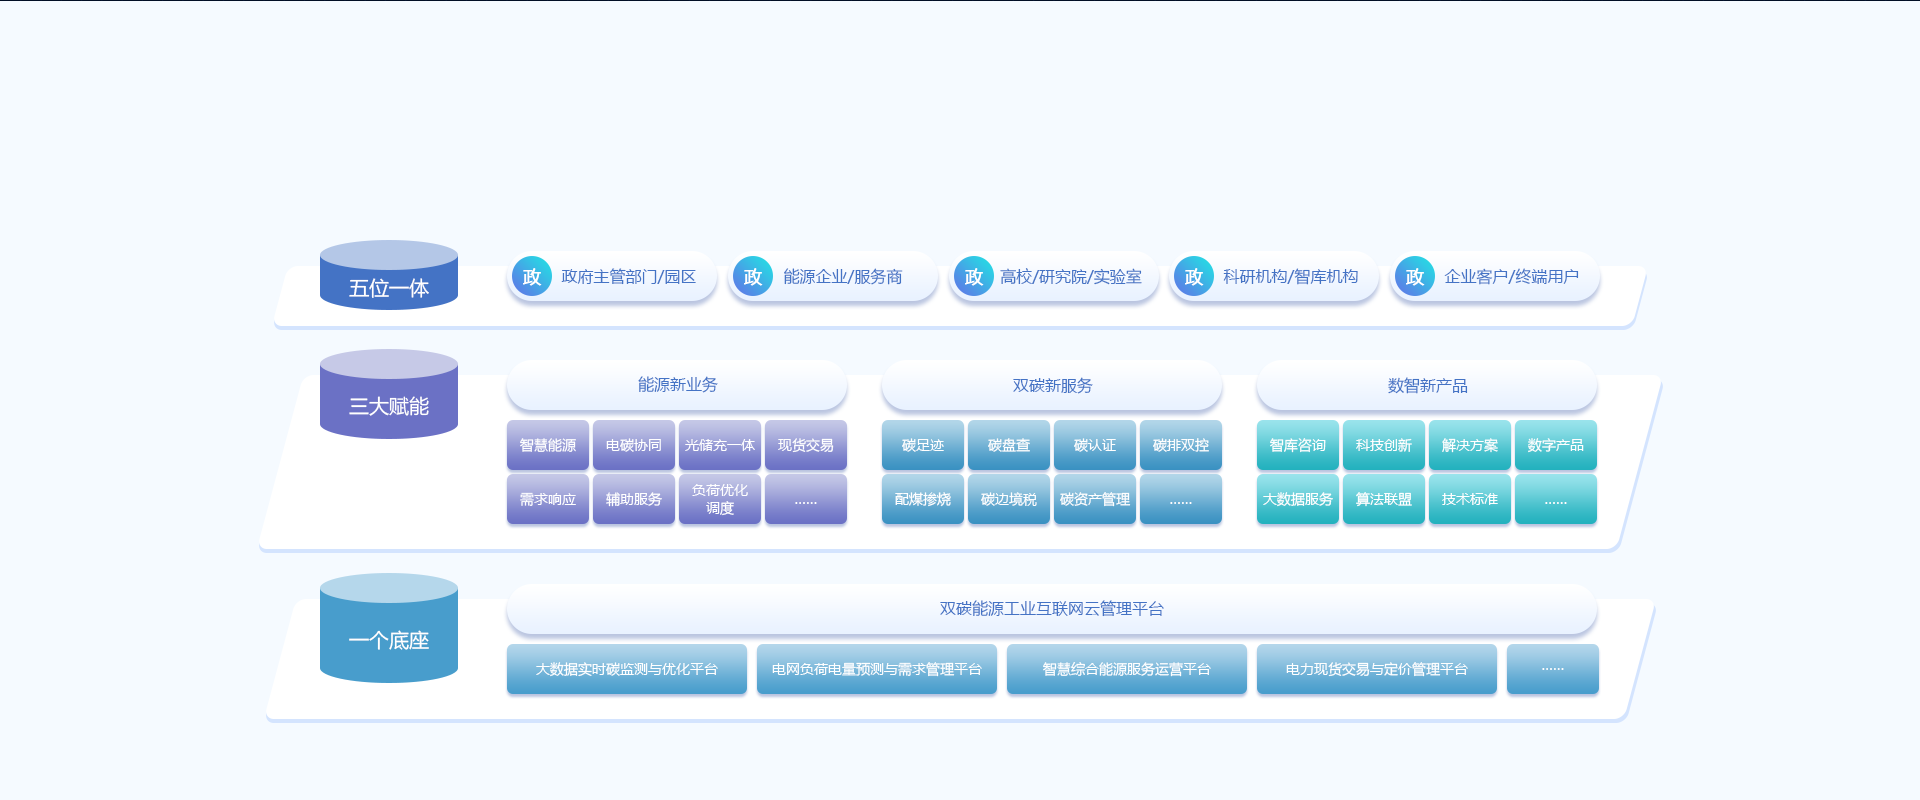Click the 碳盘查 tile
The image size is (1920, 800).
(1009, 445)
